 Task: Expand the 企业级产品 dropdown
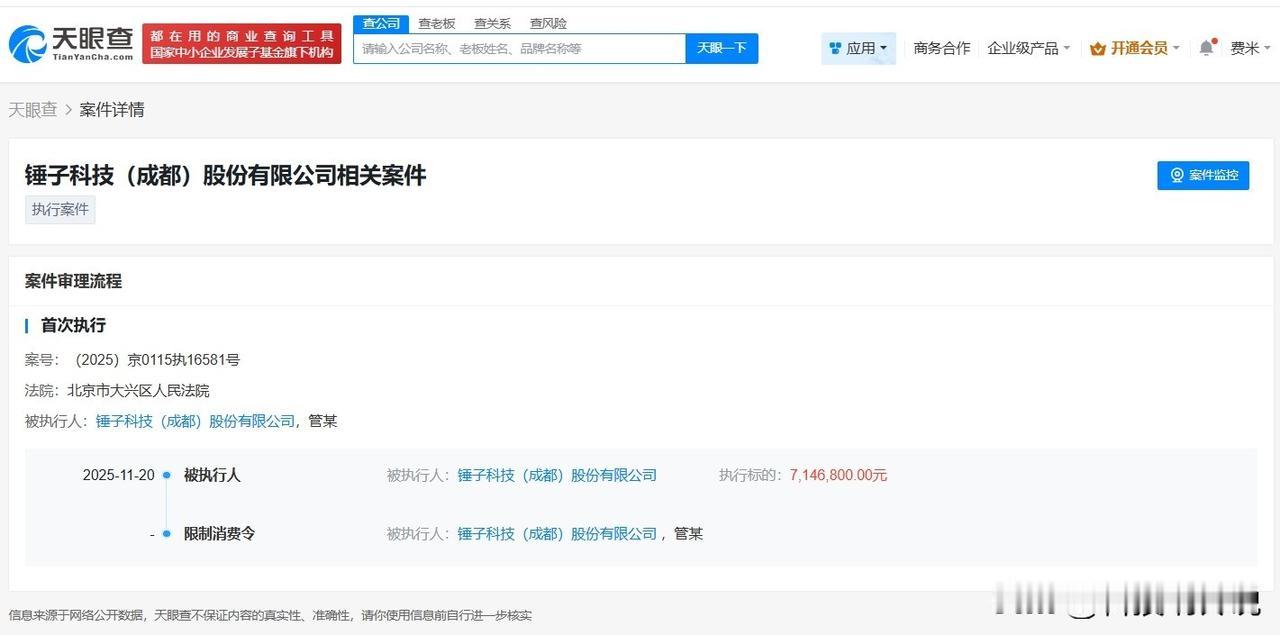click(x=1029, y=48)
